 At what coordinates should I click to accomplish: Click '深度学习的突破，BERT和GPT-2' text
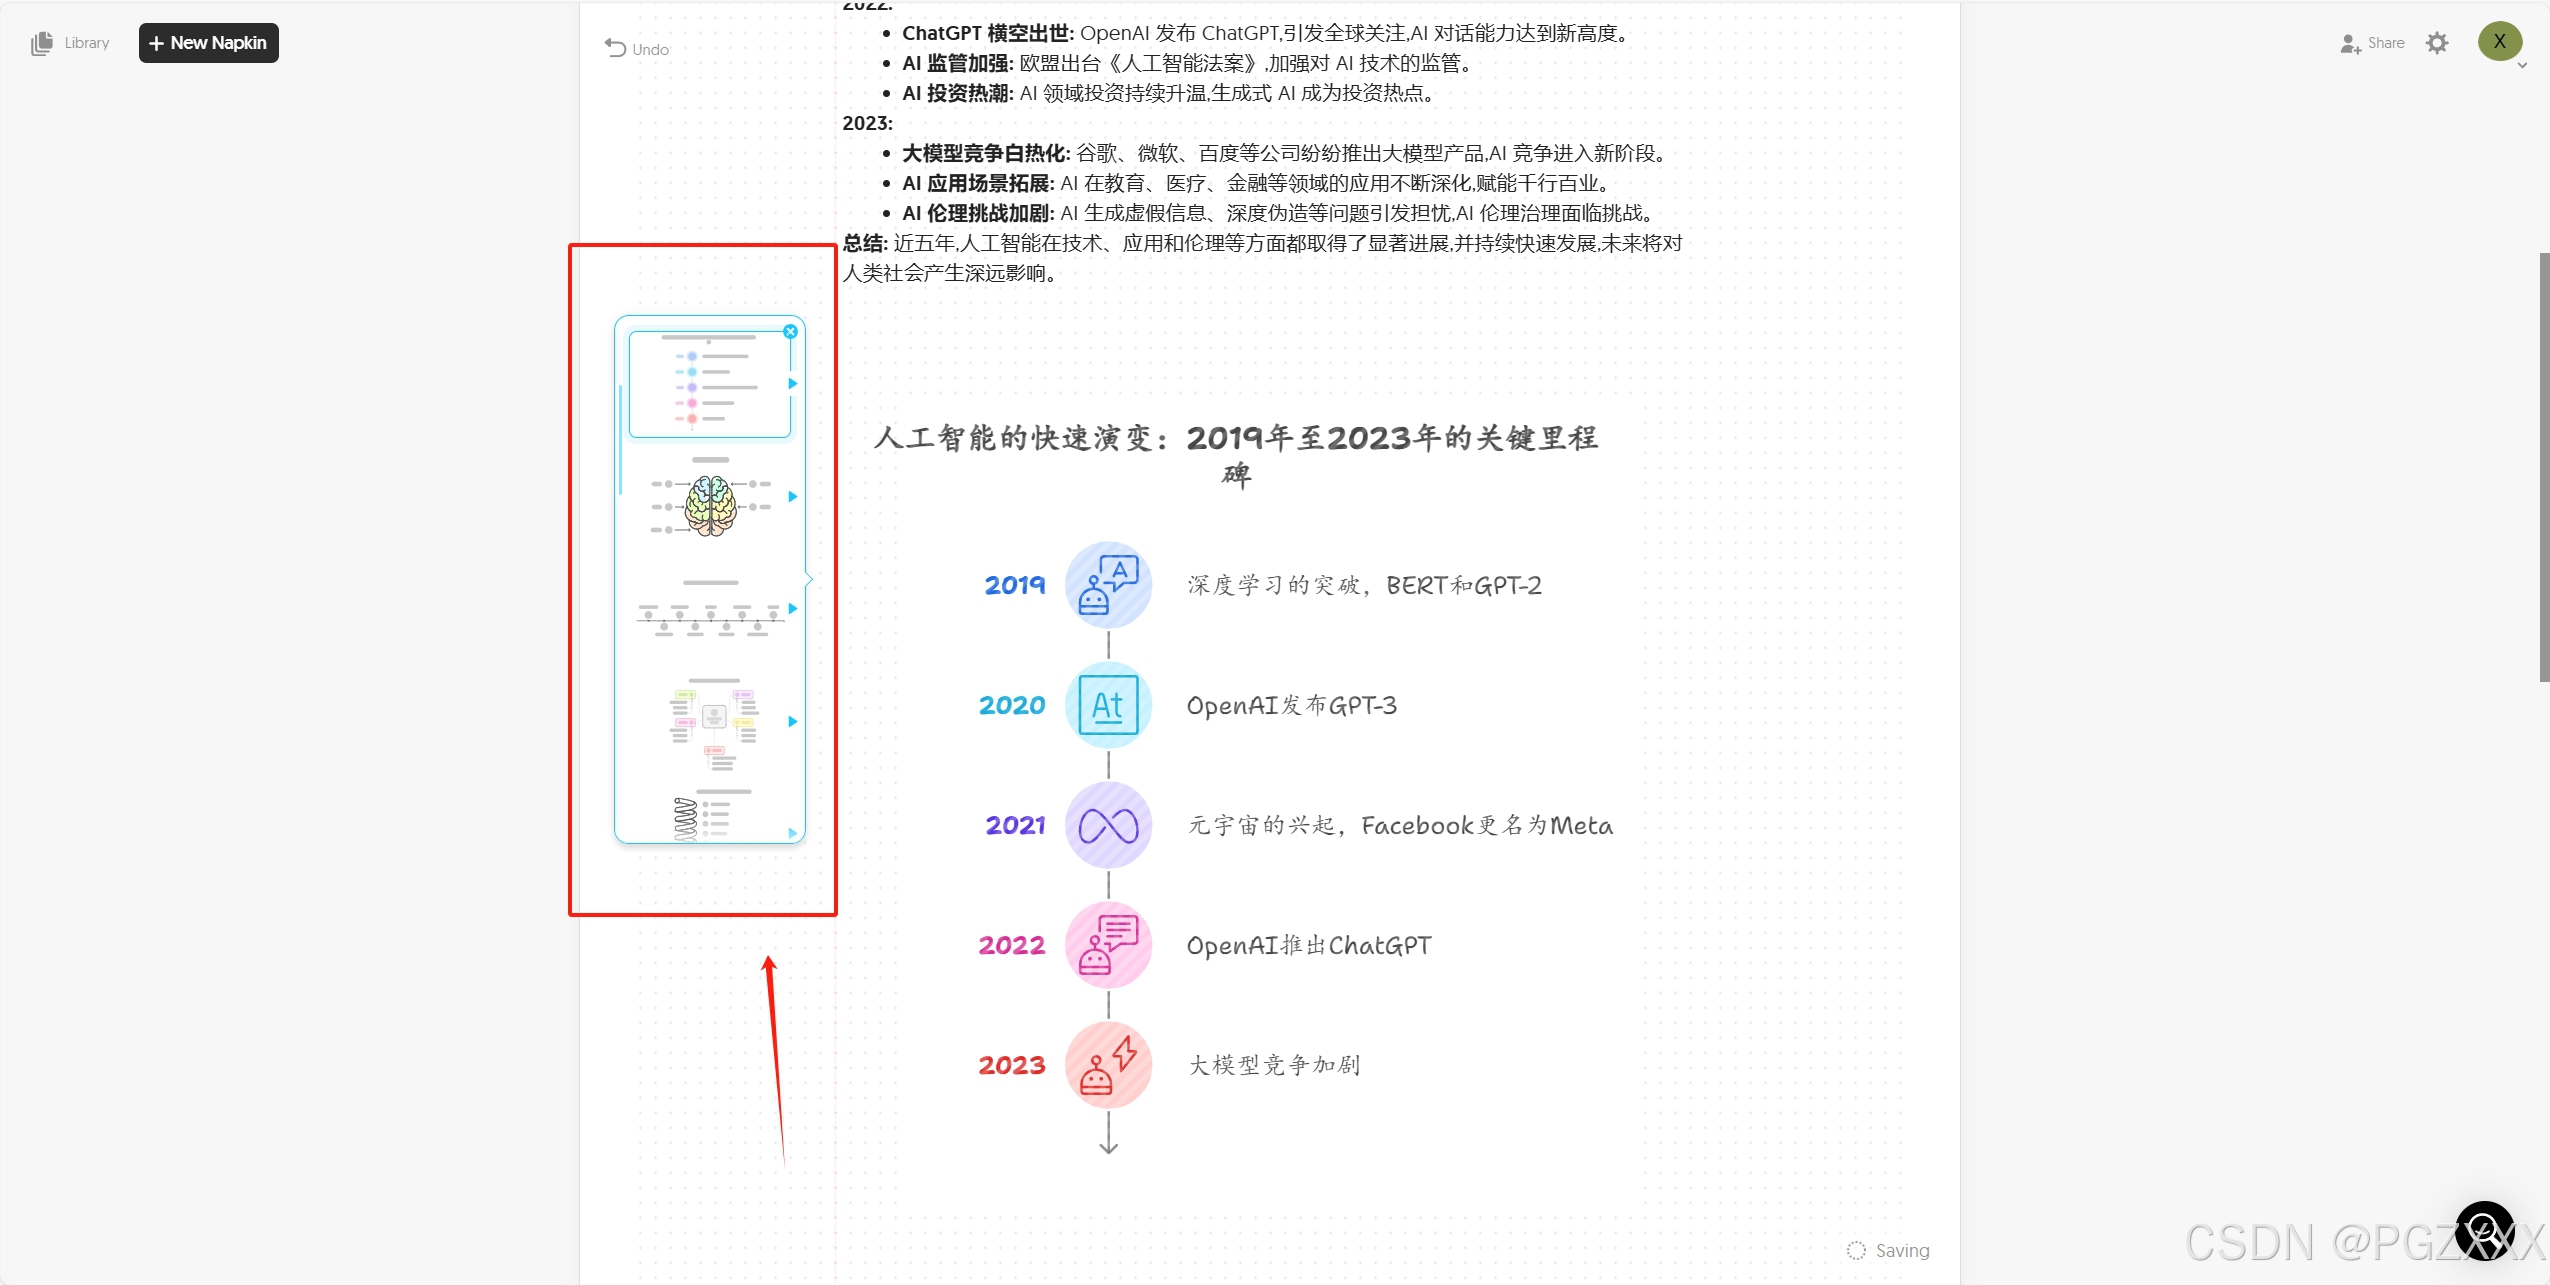point(1364,585)
